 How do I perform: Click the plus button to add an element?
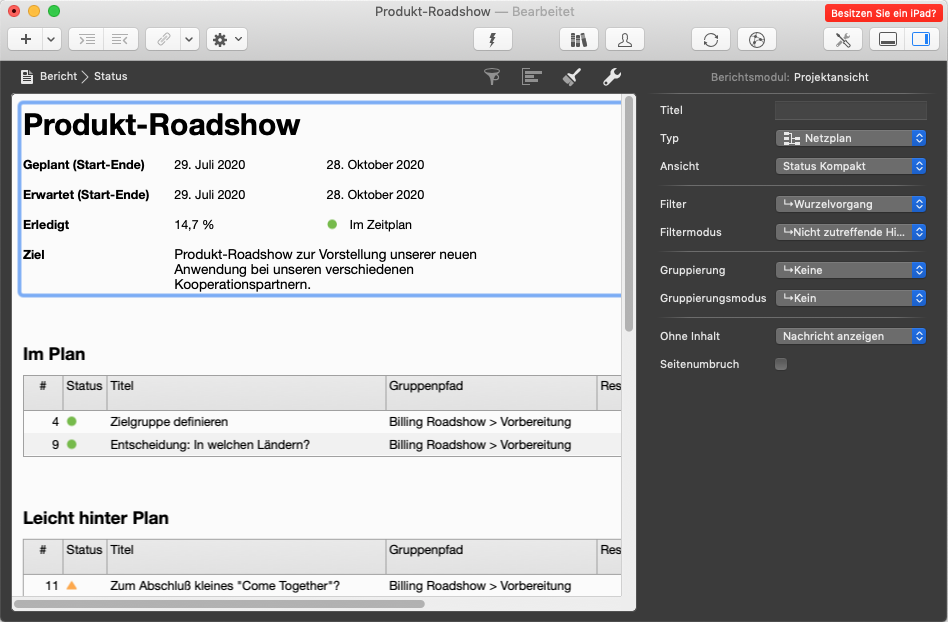pyautogui.click(x=25, y=39)
